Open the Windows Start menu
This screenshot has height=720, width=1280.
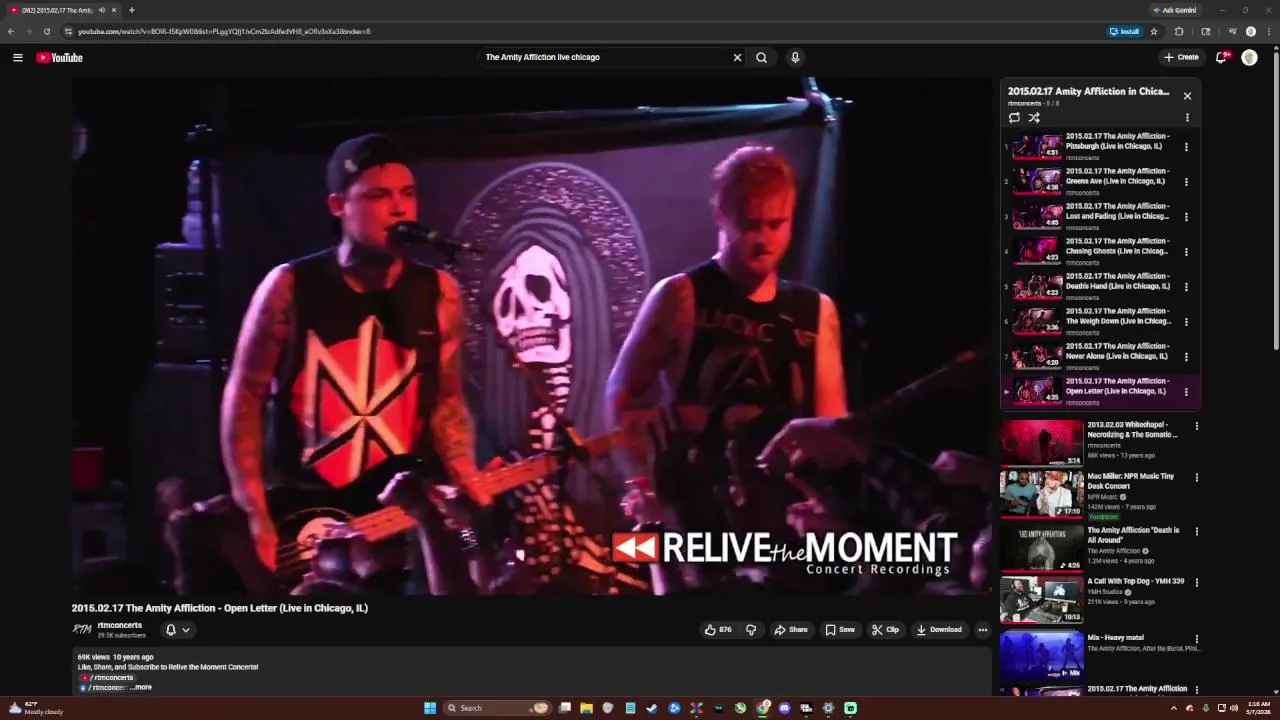click(430, 708)
